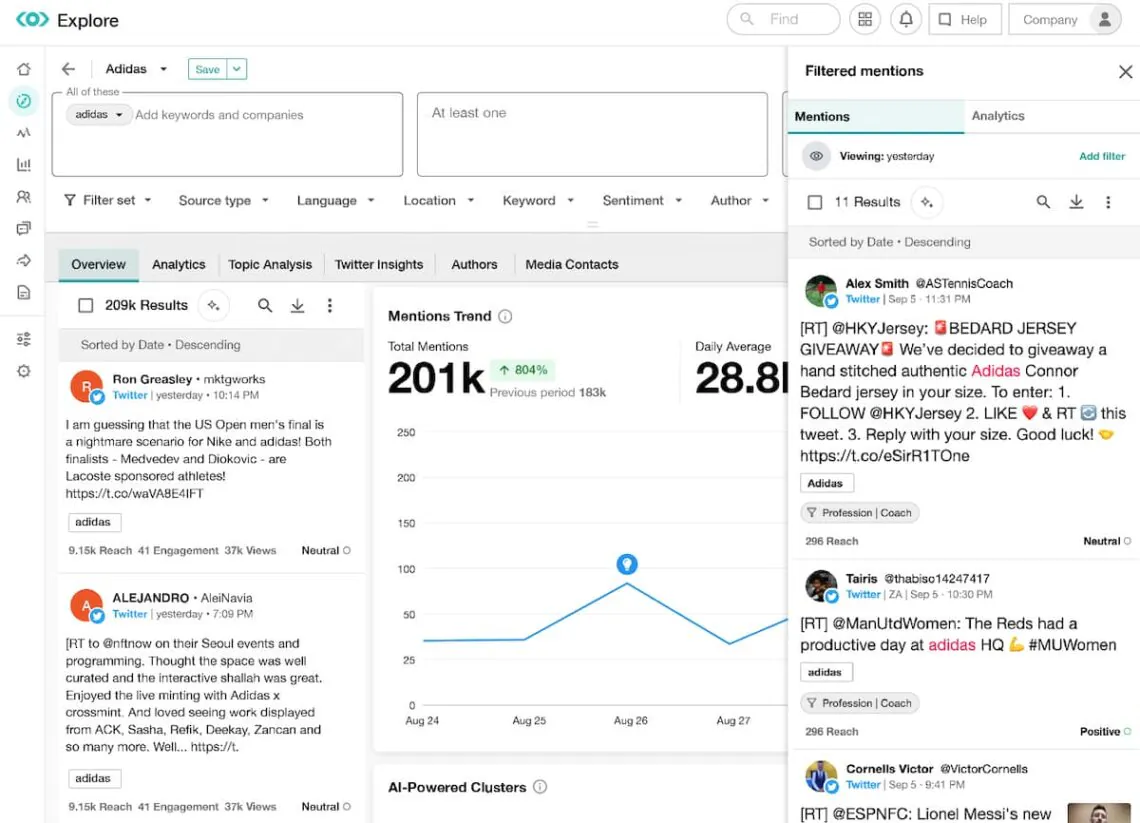Click the AI sparkle icon beside 209k Results

pyautogui.click(x=214, y=305)
